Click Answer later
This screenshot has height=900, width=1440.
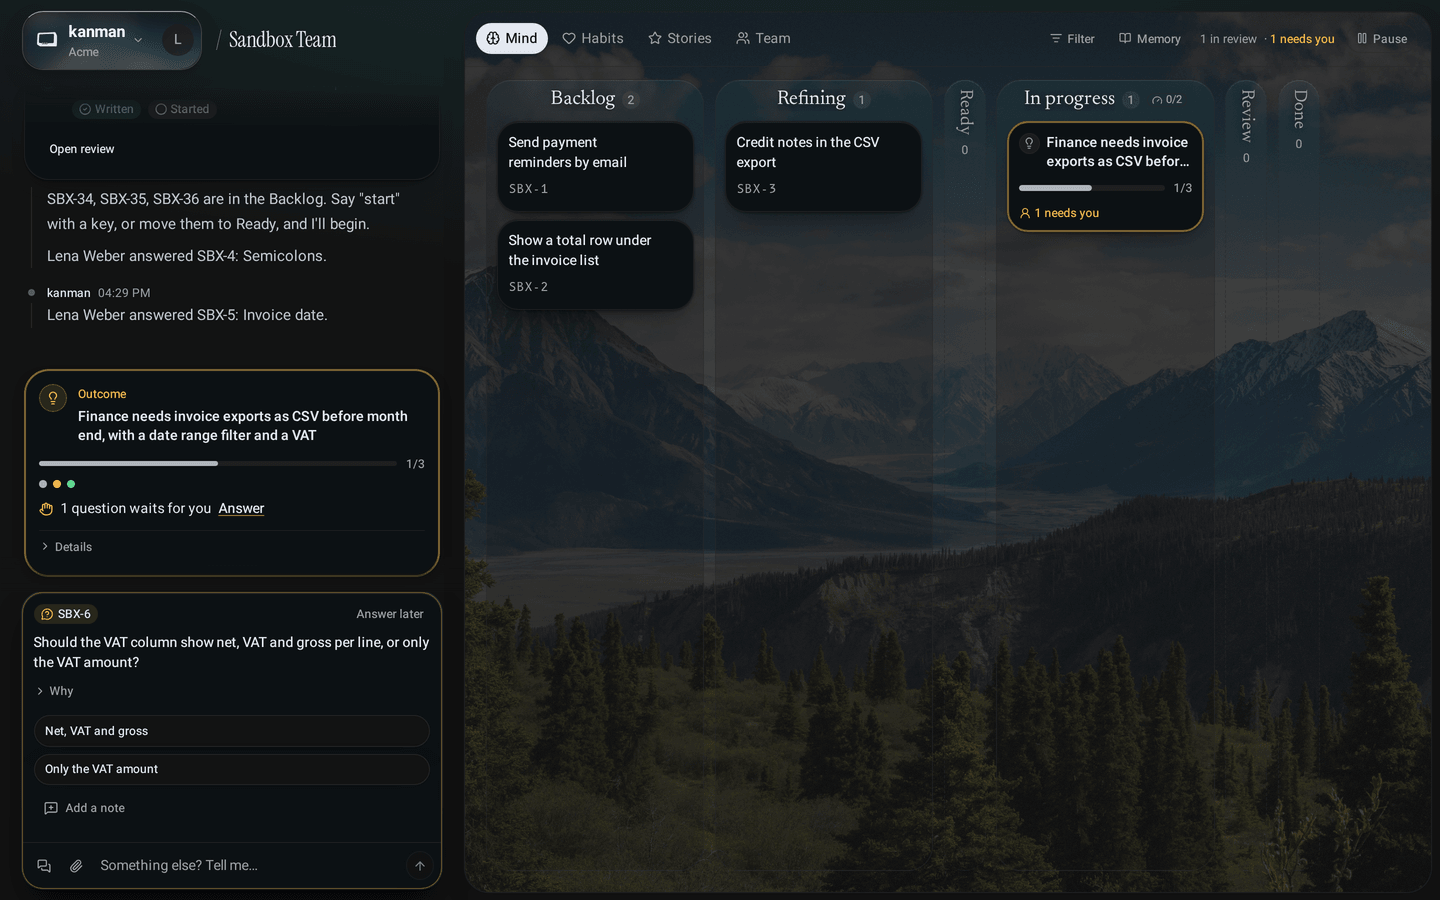pos(390,614)
